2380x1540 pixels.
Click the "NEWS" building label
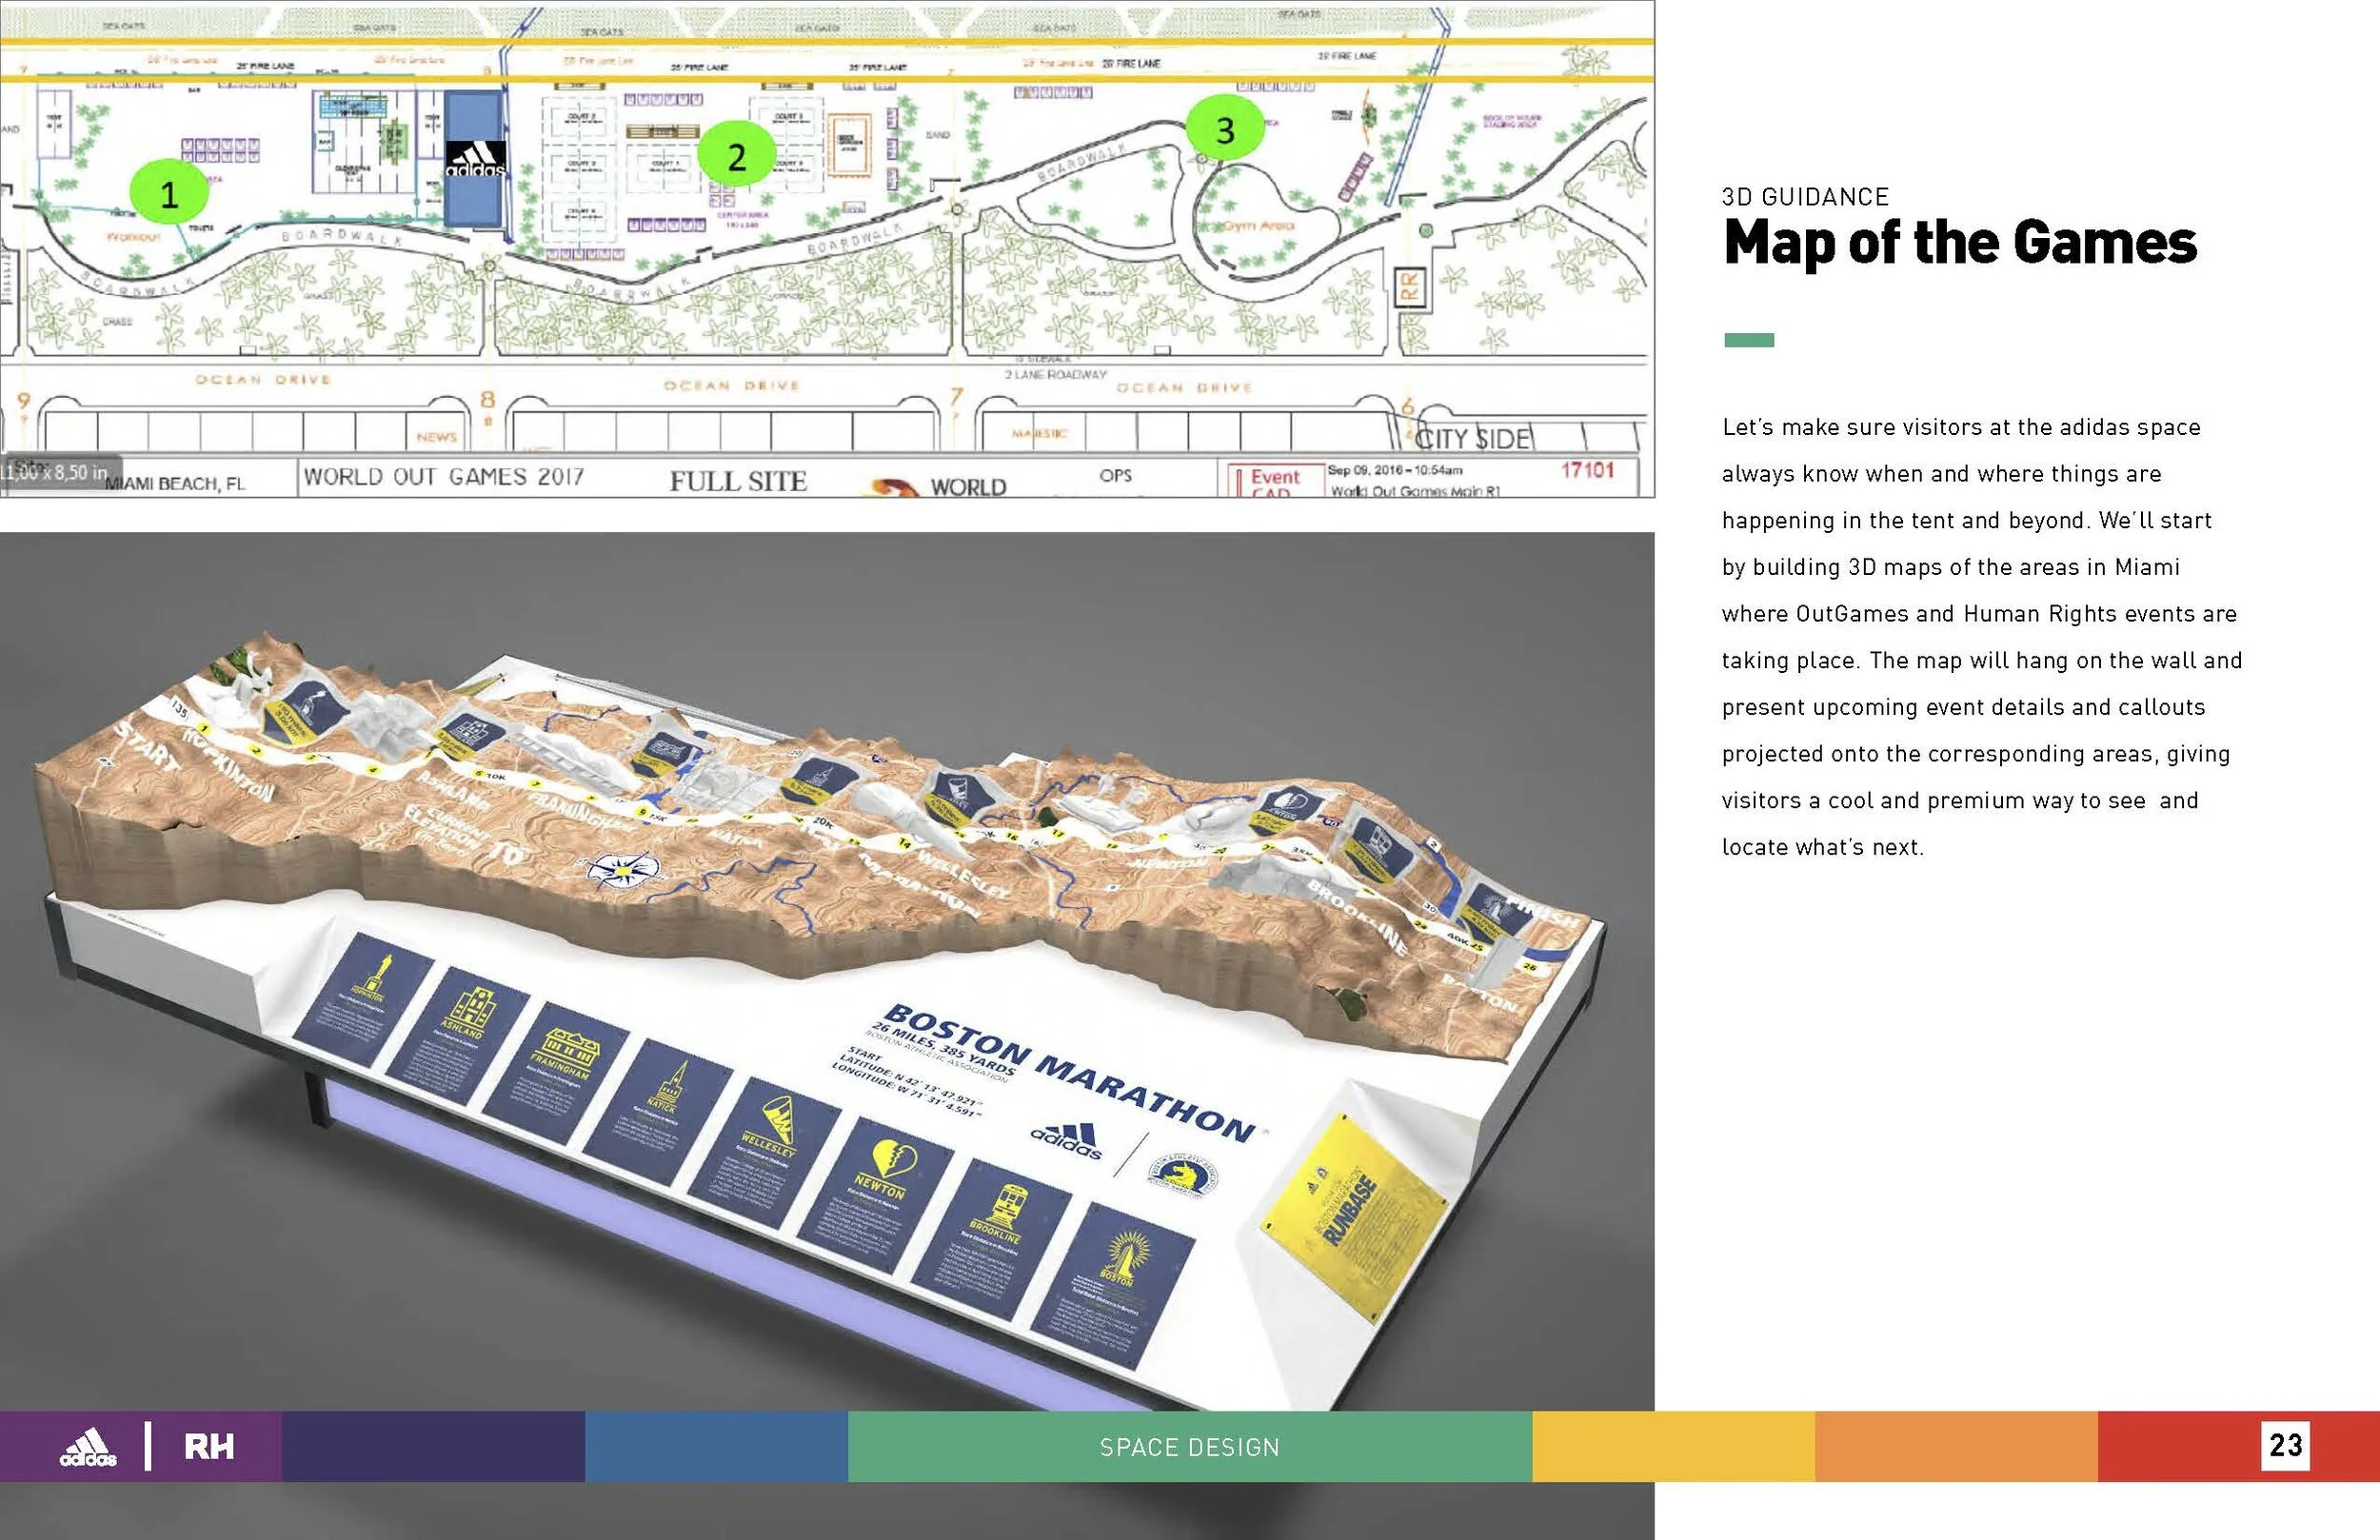click(436, 436)
